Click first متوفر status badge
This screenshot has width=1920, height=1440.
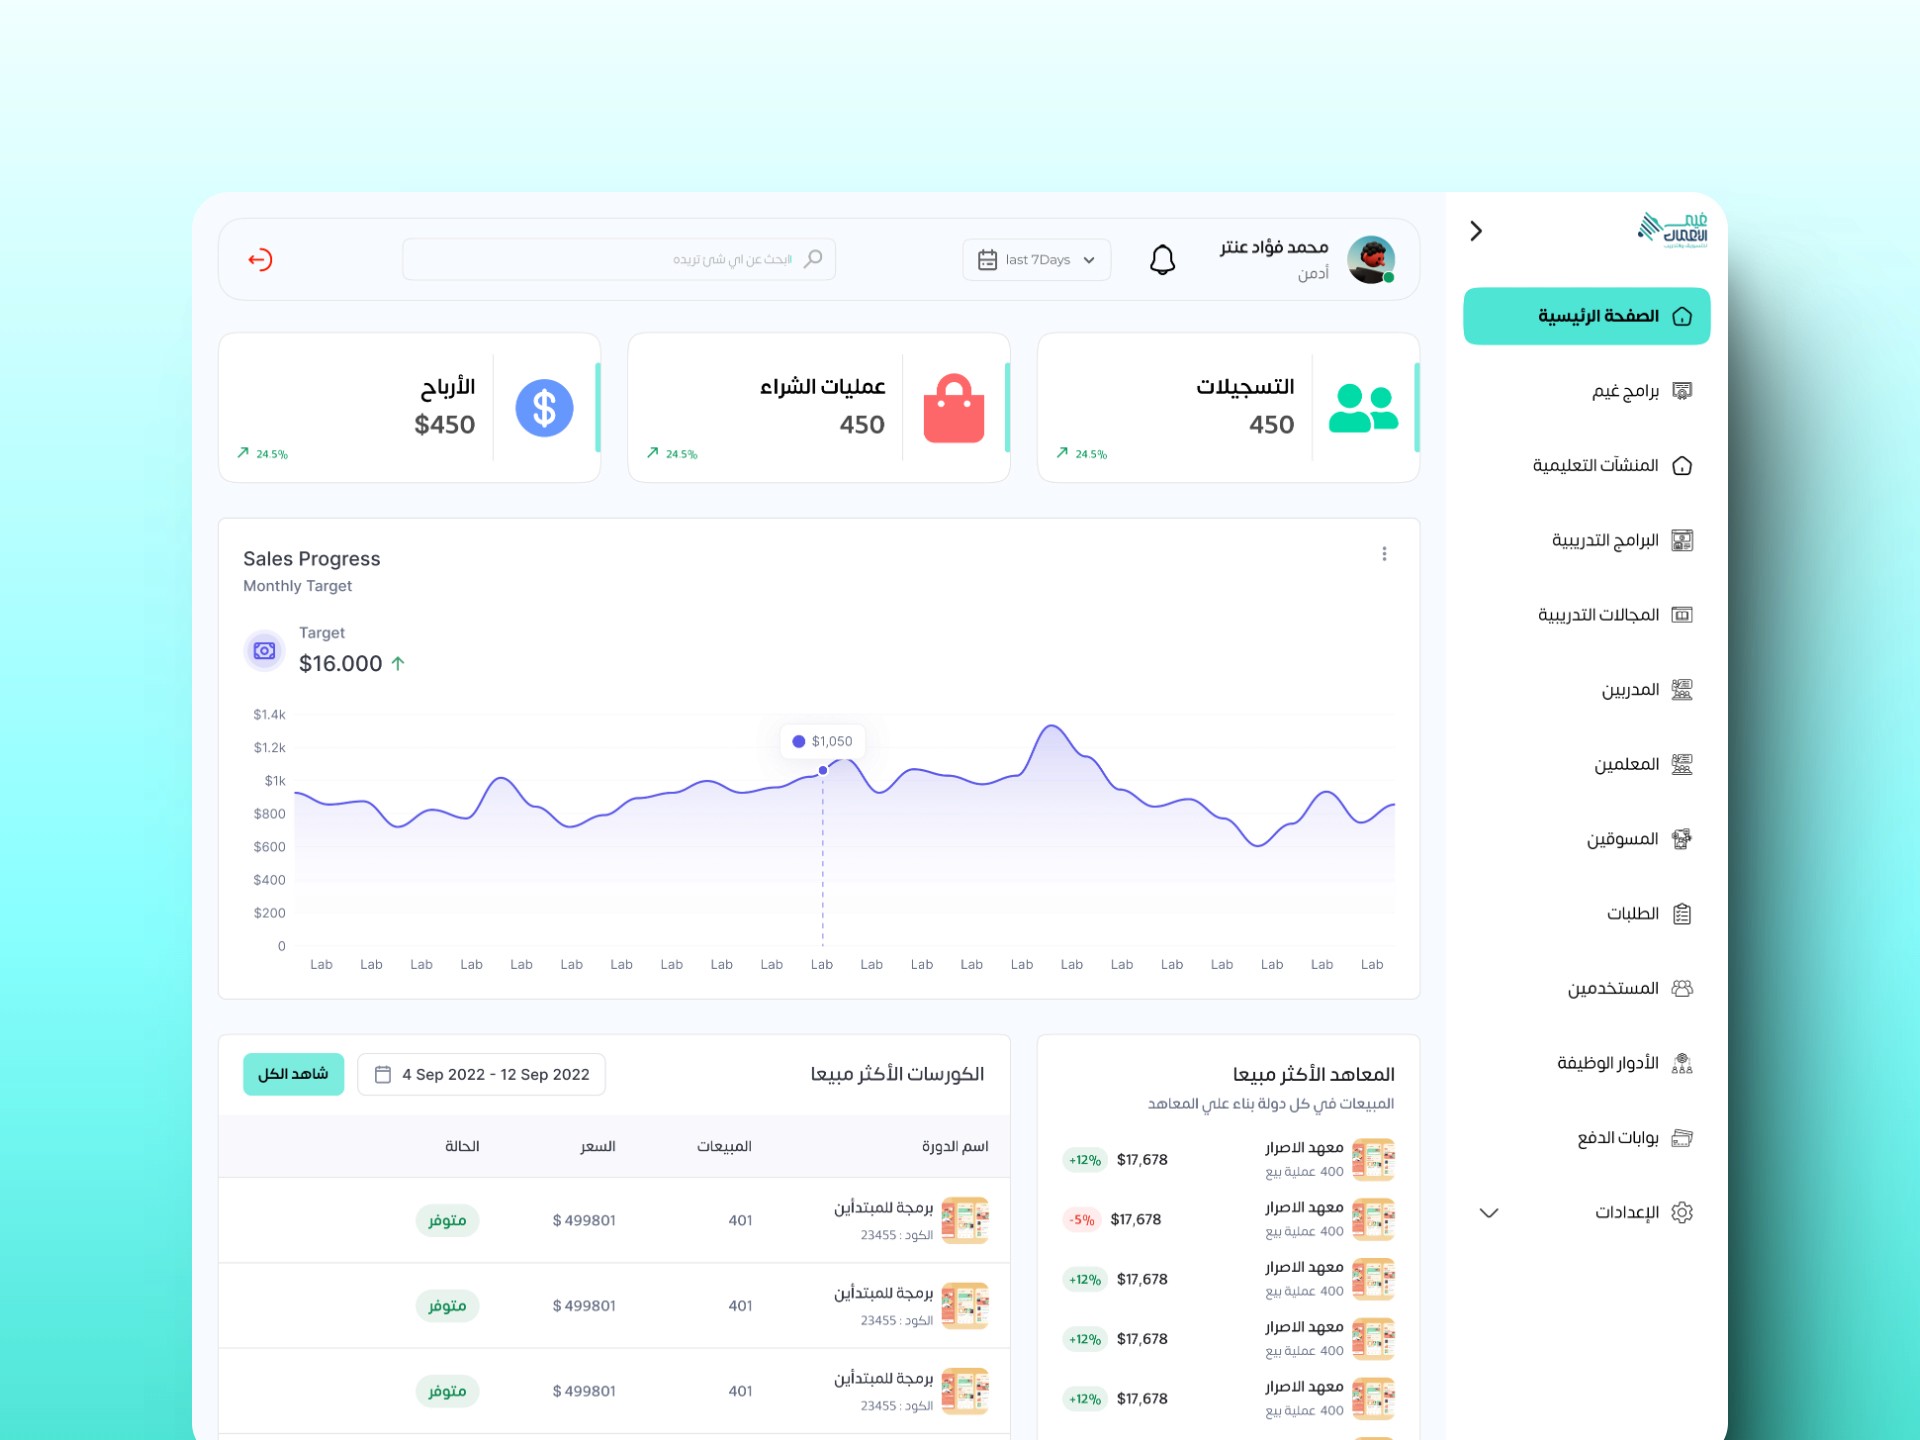click(447, 1220)
